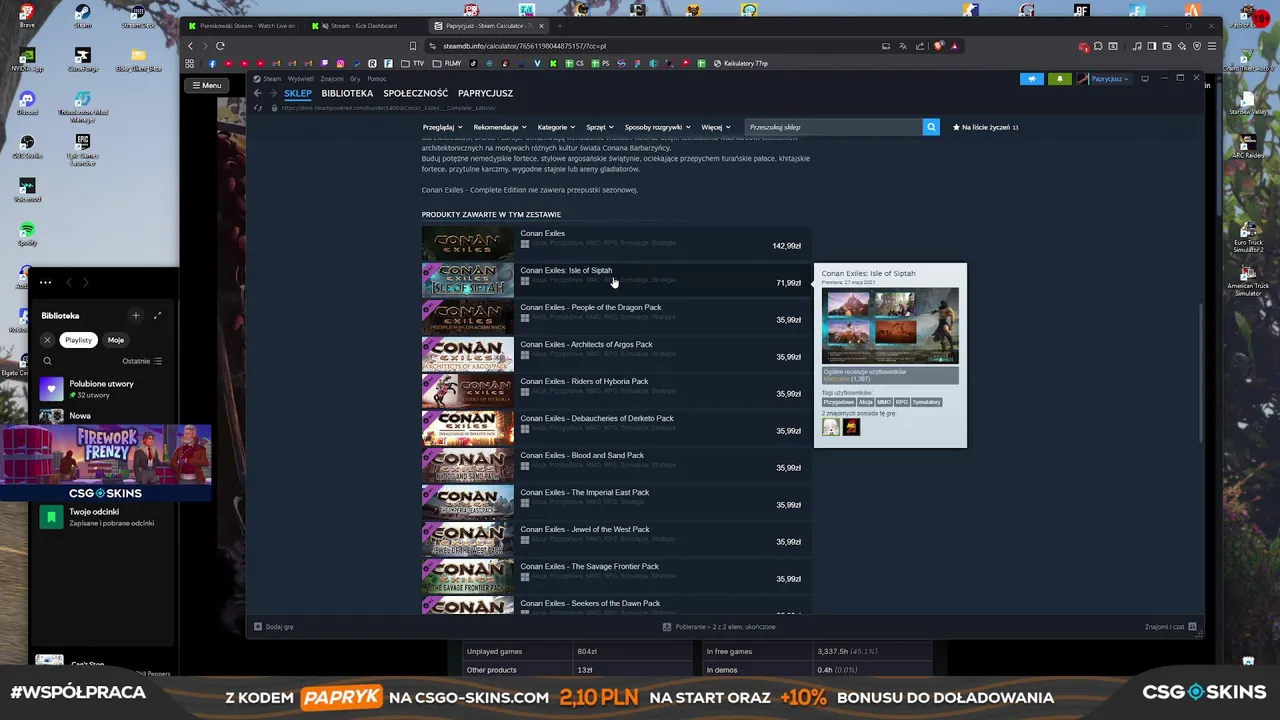This screenshot has height=720, width=1280.
Task: Expand the Kategorie dropdown
Action: click(x=556, y=127)
